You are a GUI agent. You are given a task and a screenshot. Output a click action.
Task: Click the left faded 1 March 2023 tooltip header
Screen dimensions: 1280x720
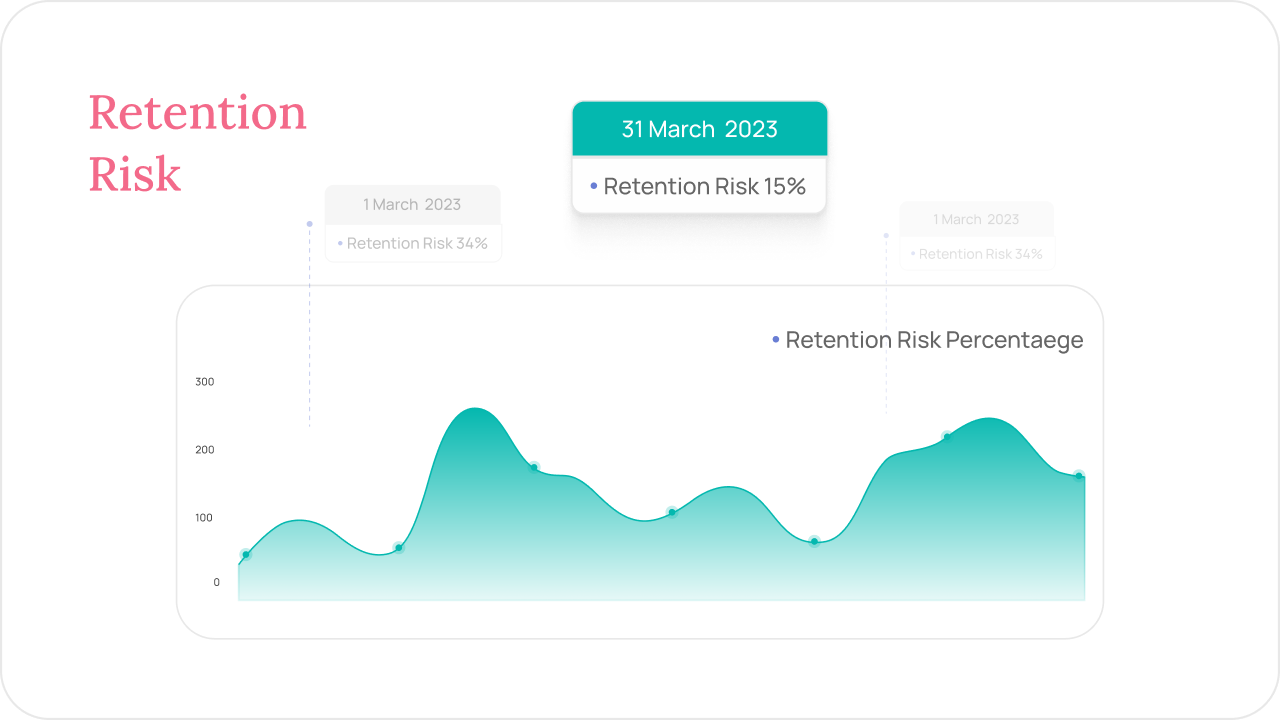tap(412, 204)
